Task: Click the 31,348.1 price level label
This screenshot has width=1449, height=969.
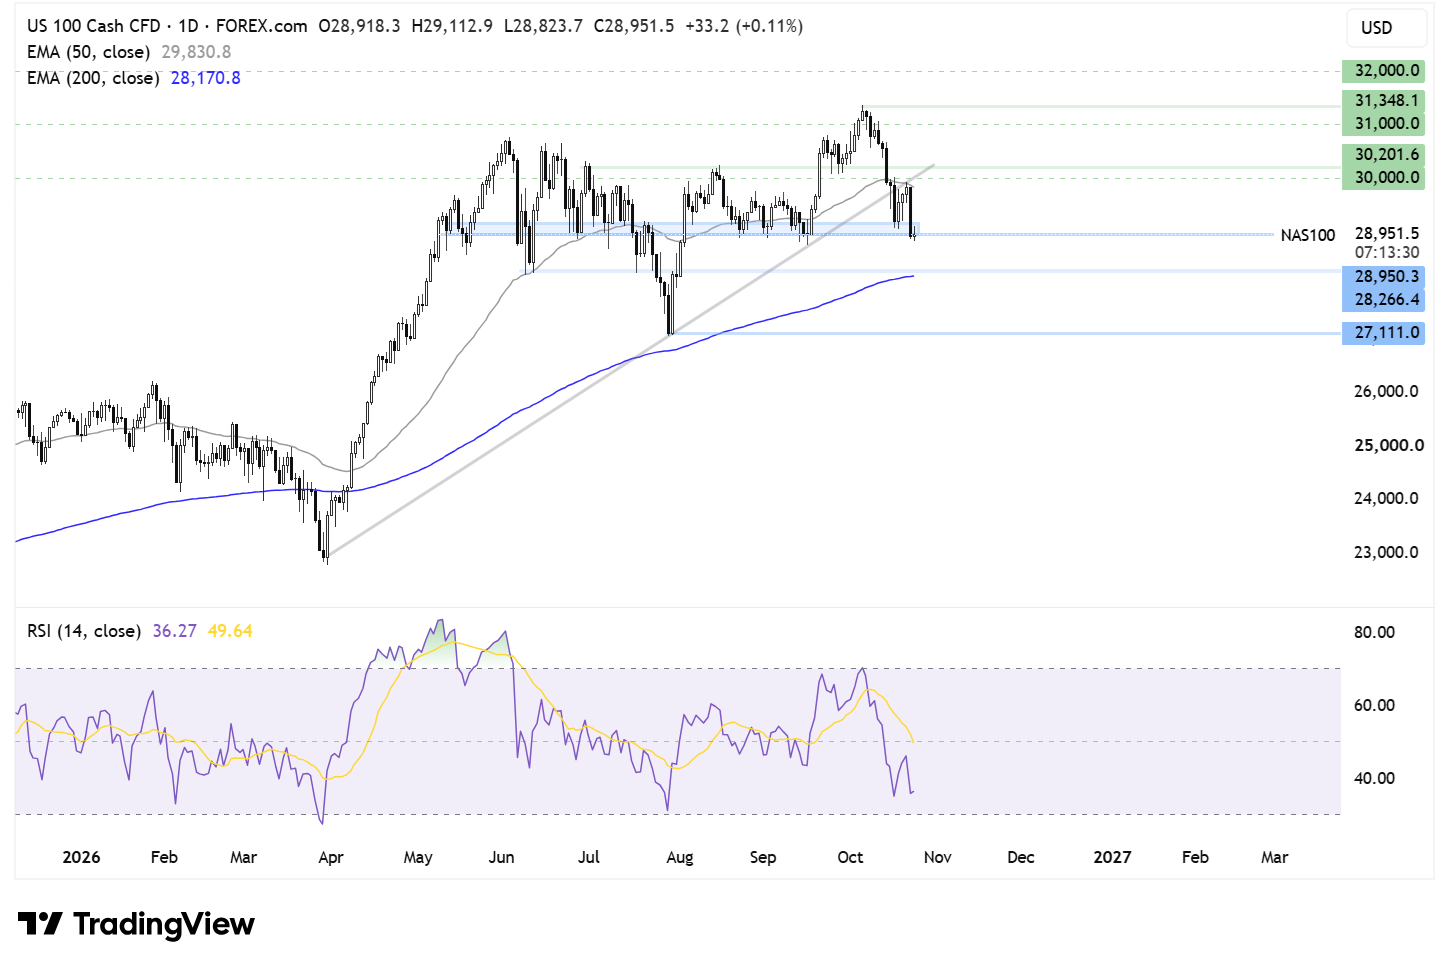Action: (1384, 100)
